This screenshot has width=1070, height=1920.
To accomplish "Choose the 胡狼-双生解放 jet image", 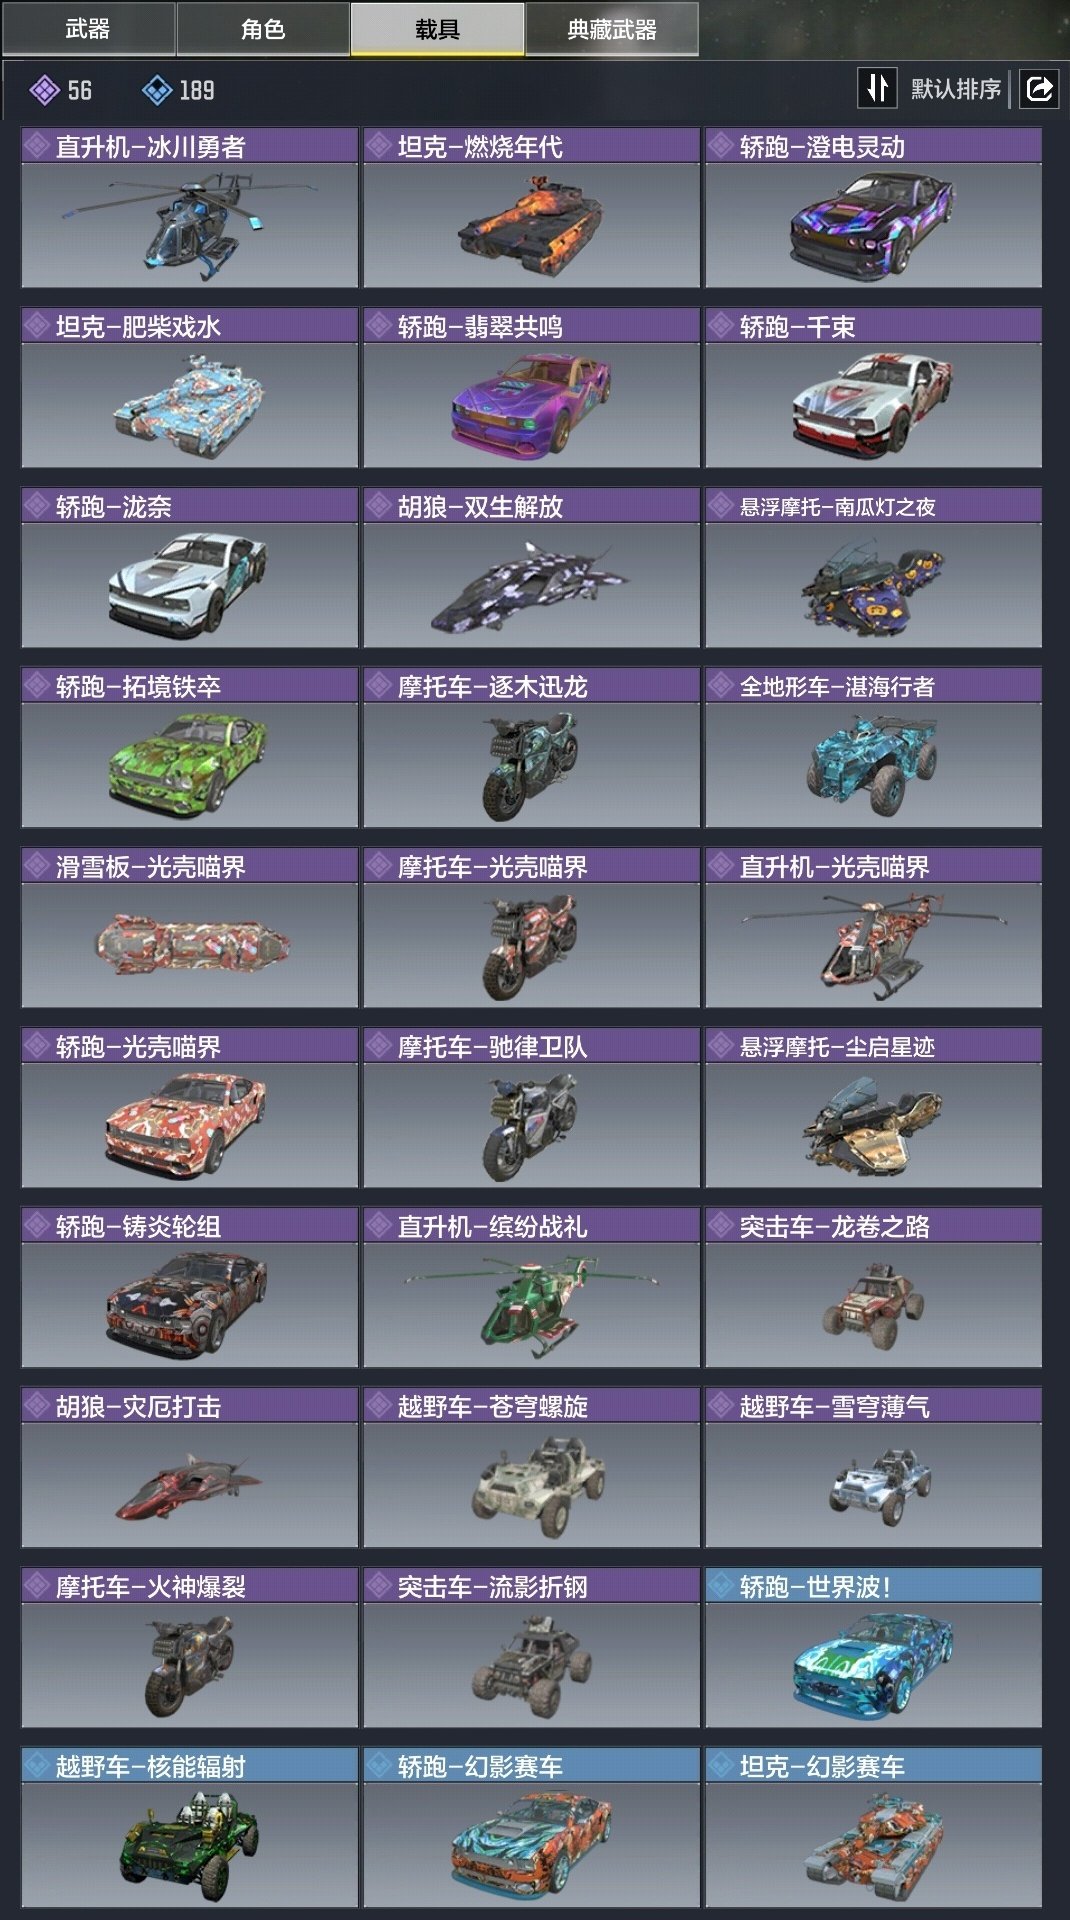I will point(531,586).
